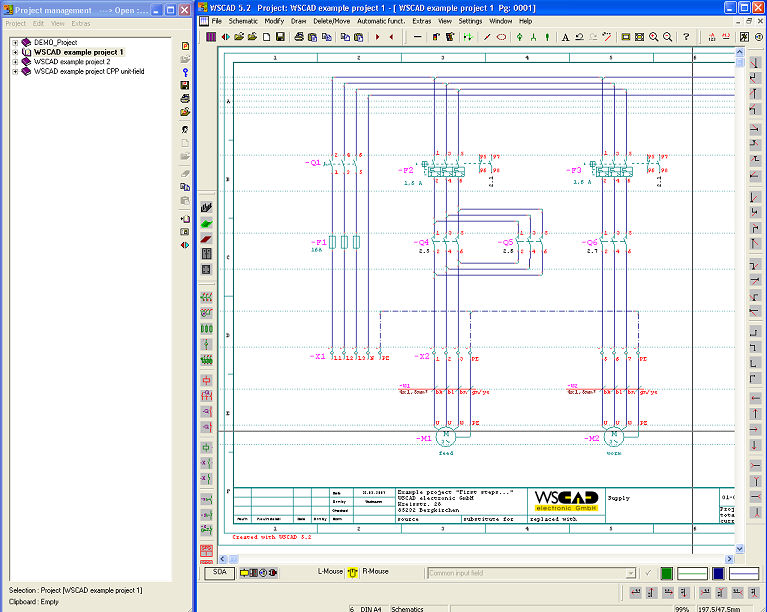The image size is (767, 612).
Task: Click 'Schematics' in the status bar
Action: pyautogui.click(x=407, y=609)
